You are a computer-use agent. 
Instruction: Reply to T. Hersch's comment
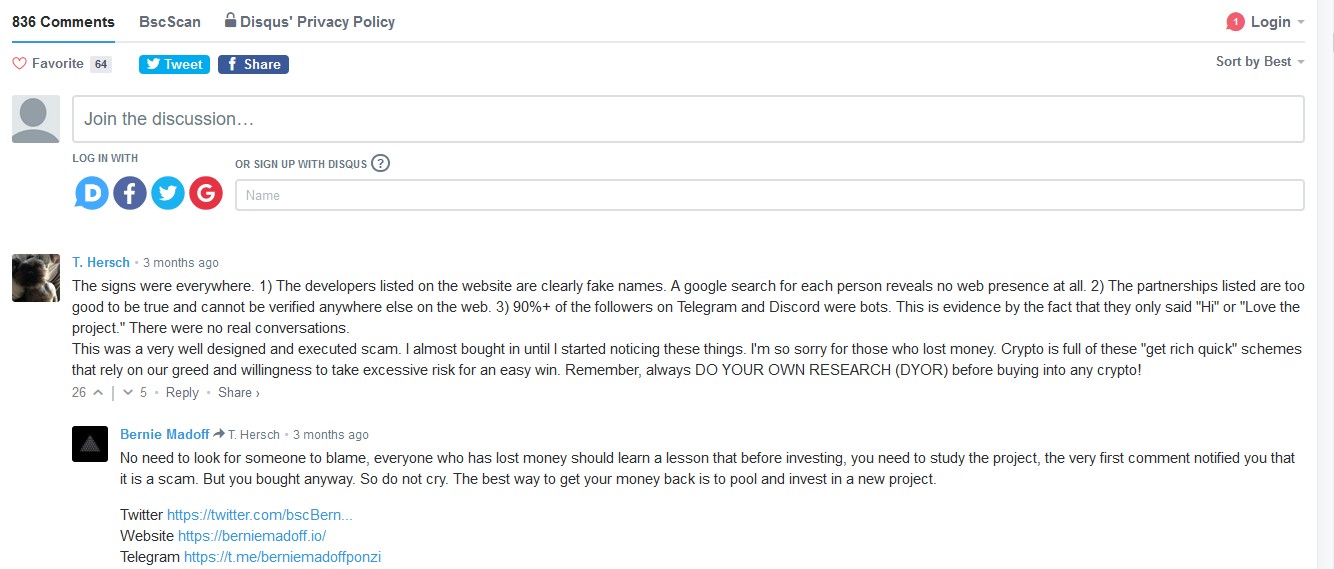click(182, 393)
